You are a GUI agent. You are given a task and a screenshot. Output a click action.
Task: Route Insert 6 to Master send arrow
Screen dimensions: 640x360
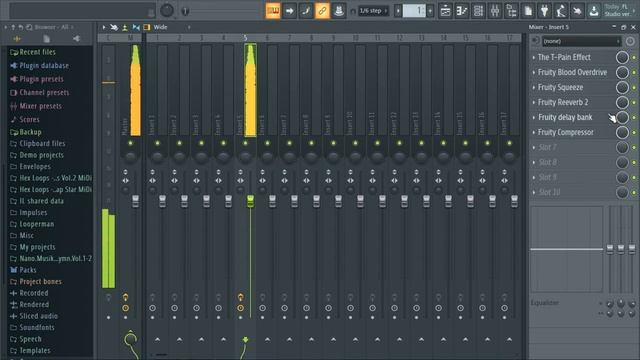coord(267,340)
